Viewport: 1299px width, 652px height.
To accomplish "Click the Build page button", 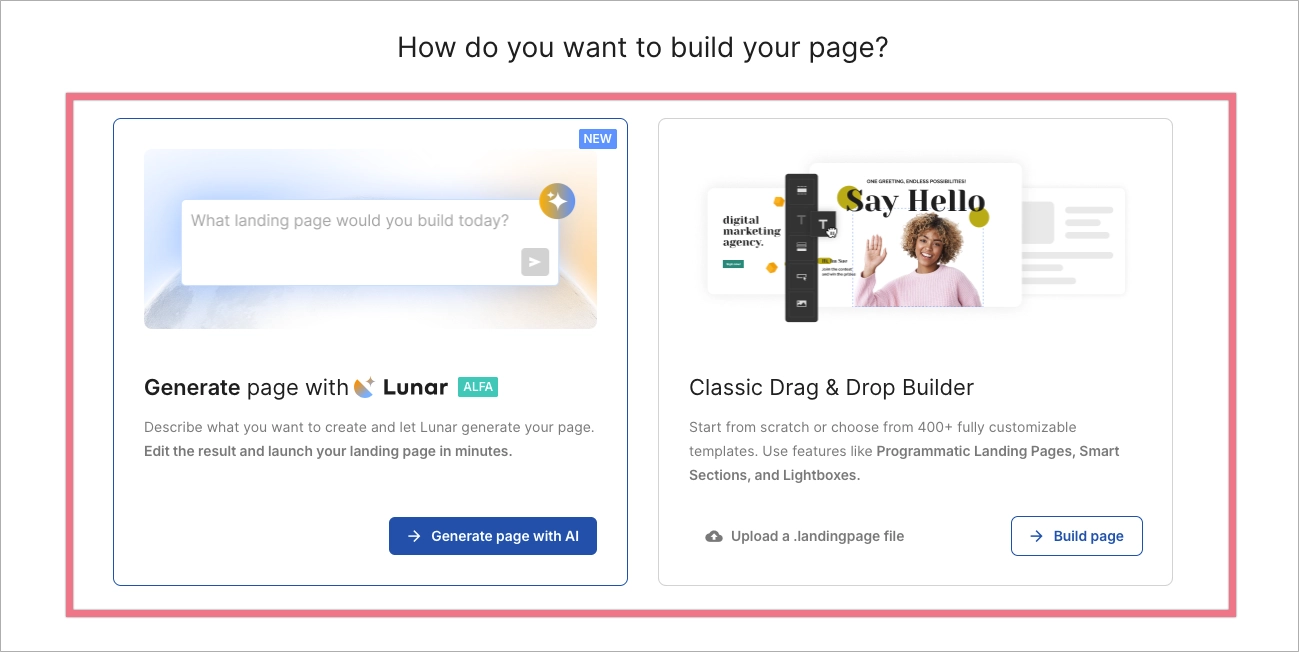I will point(1076,536).
